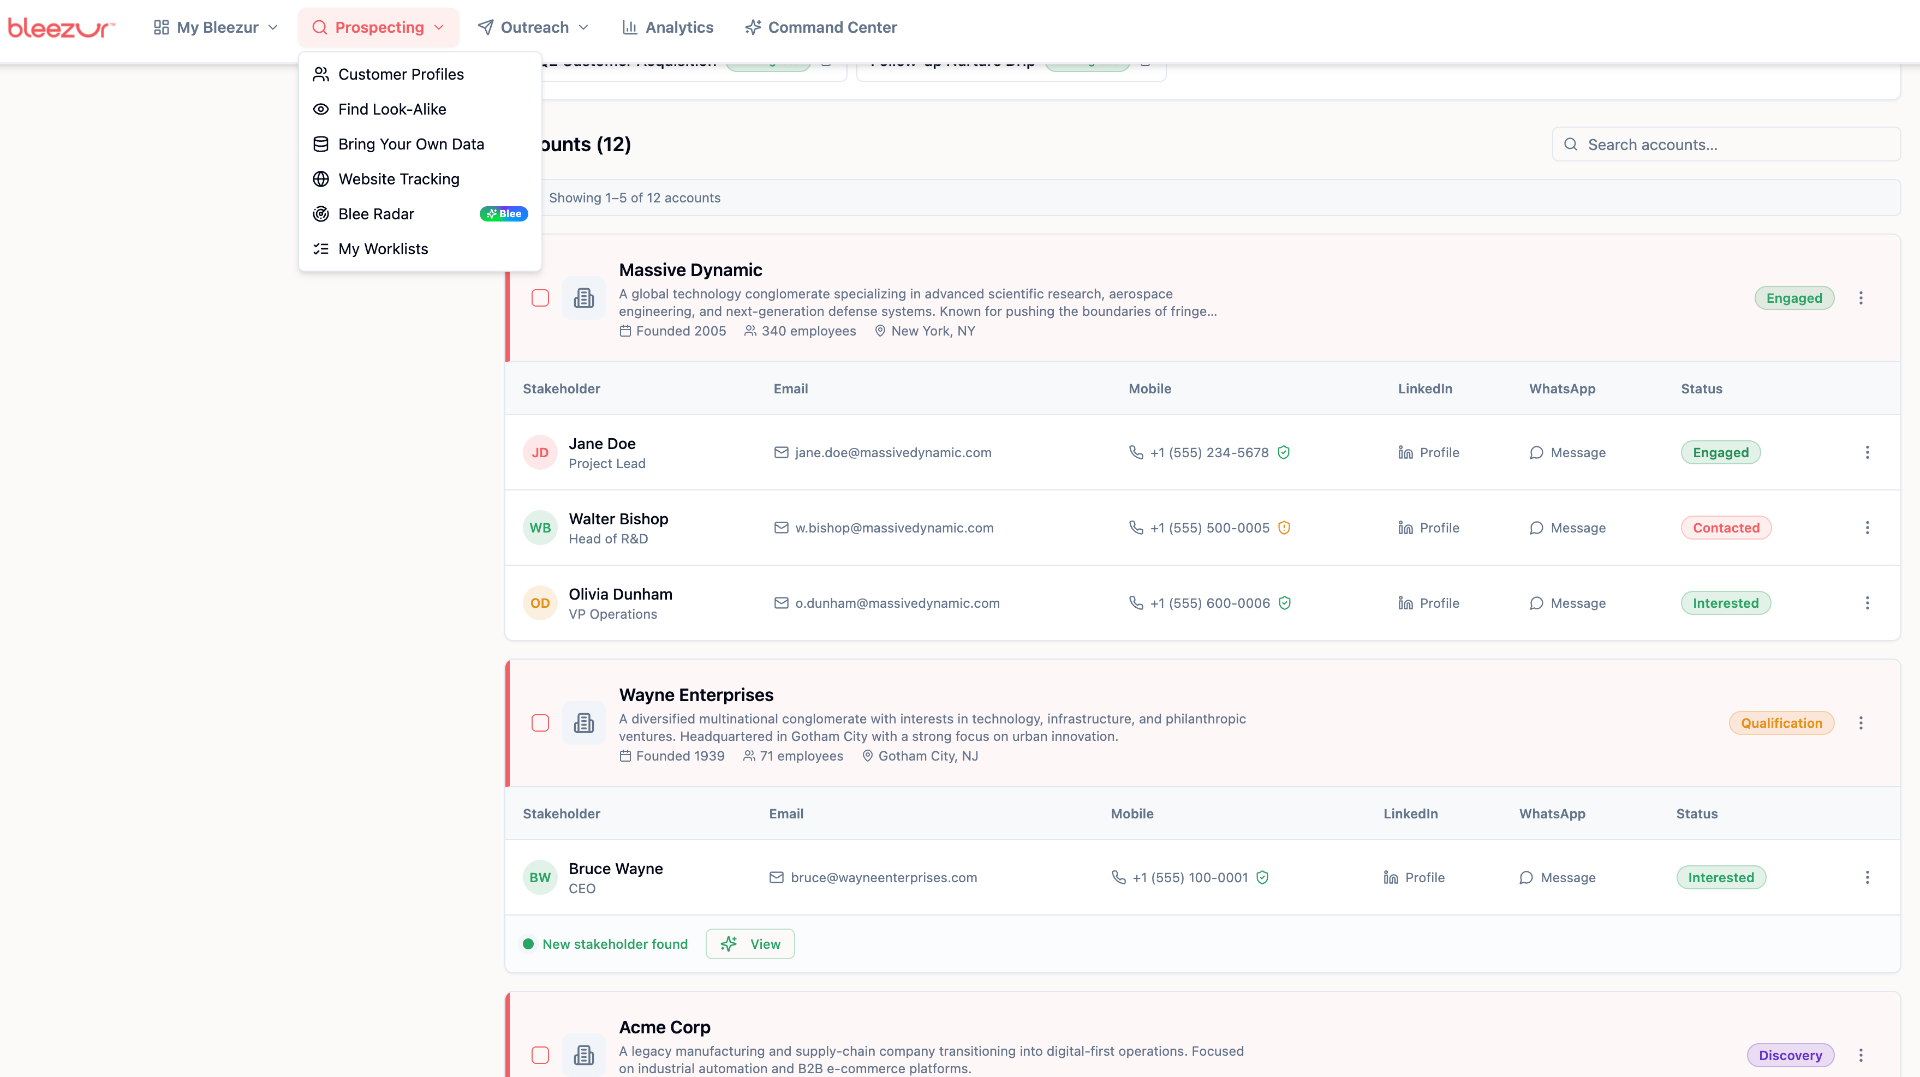This screenshot has width=1920, height=1077.
Task: Click Acme Corp building icon
Action: pos(584,1055)
